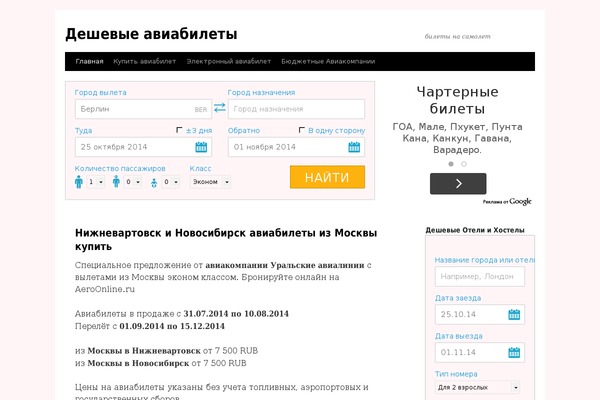Click the departure date field 25 октября 2014
The image size is (600, 400).
(143, 147)
